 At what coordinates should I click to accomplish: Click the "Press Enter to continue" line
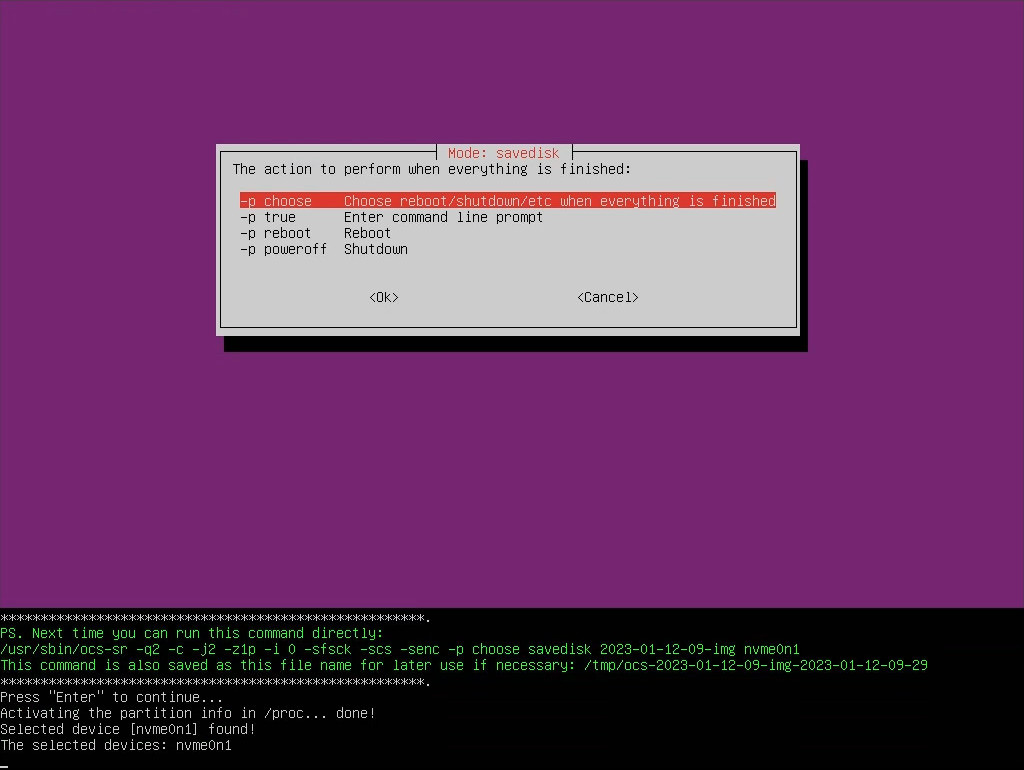pyautogui.click(x=112, y=697)
